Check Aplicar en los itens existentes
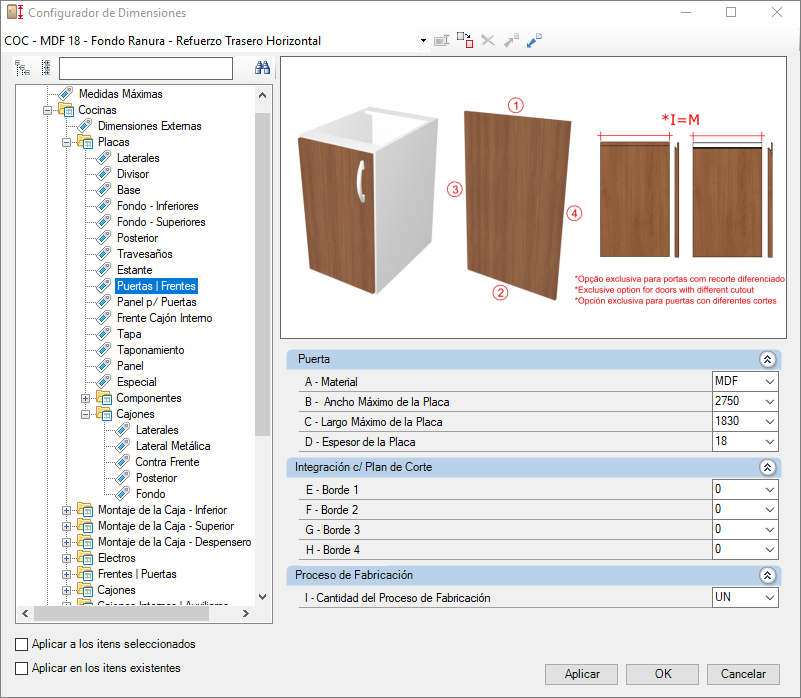 click(22, 668)
